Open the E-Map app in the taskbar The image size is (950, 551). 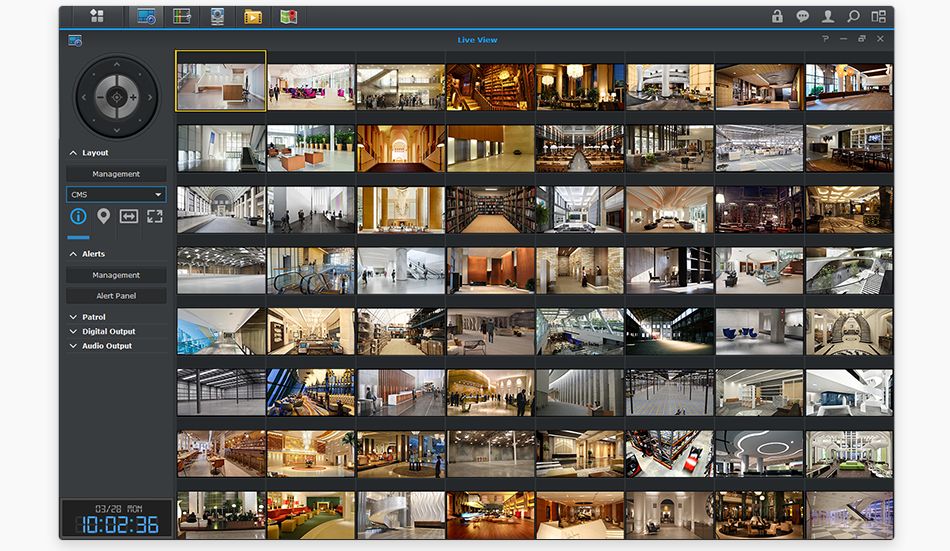click(289, 16)
